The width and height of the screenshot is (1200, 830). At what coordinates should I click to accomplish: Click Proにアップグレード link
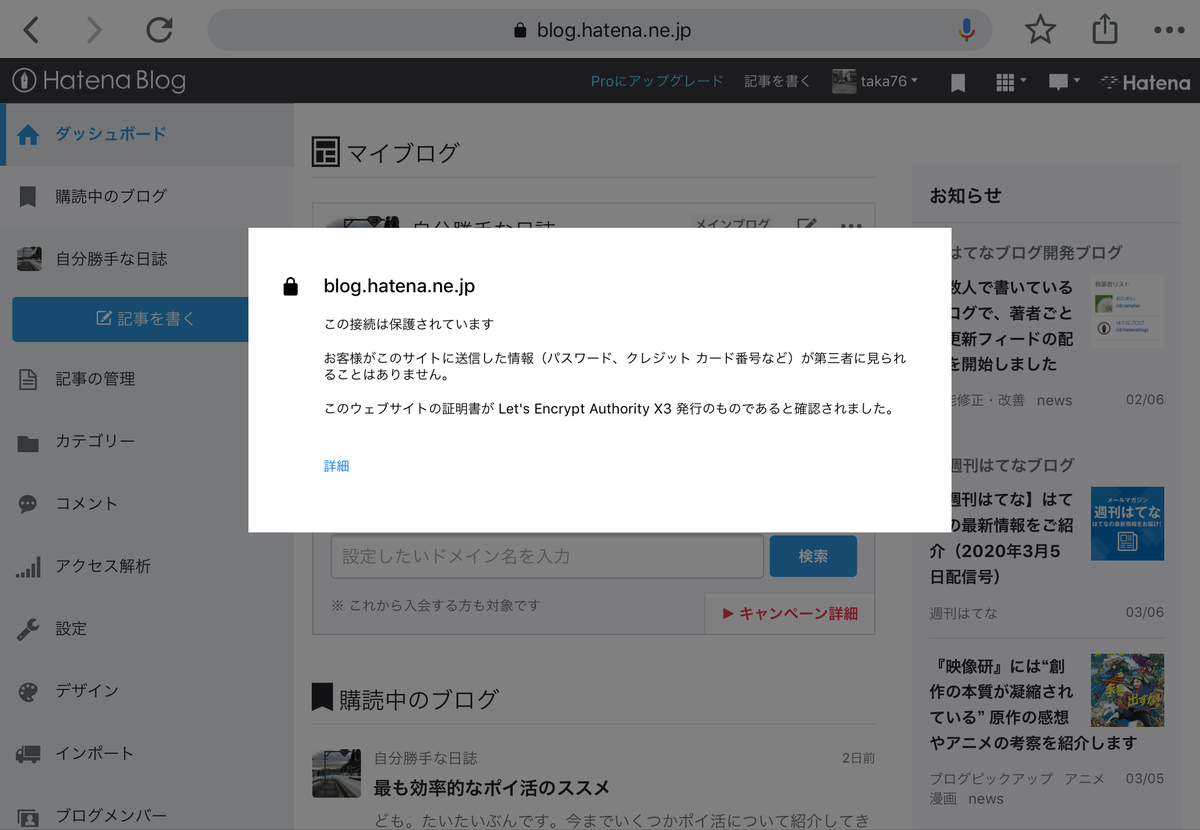click(656, 81)
